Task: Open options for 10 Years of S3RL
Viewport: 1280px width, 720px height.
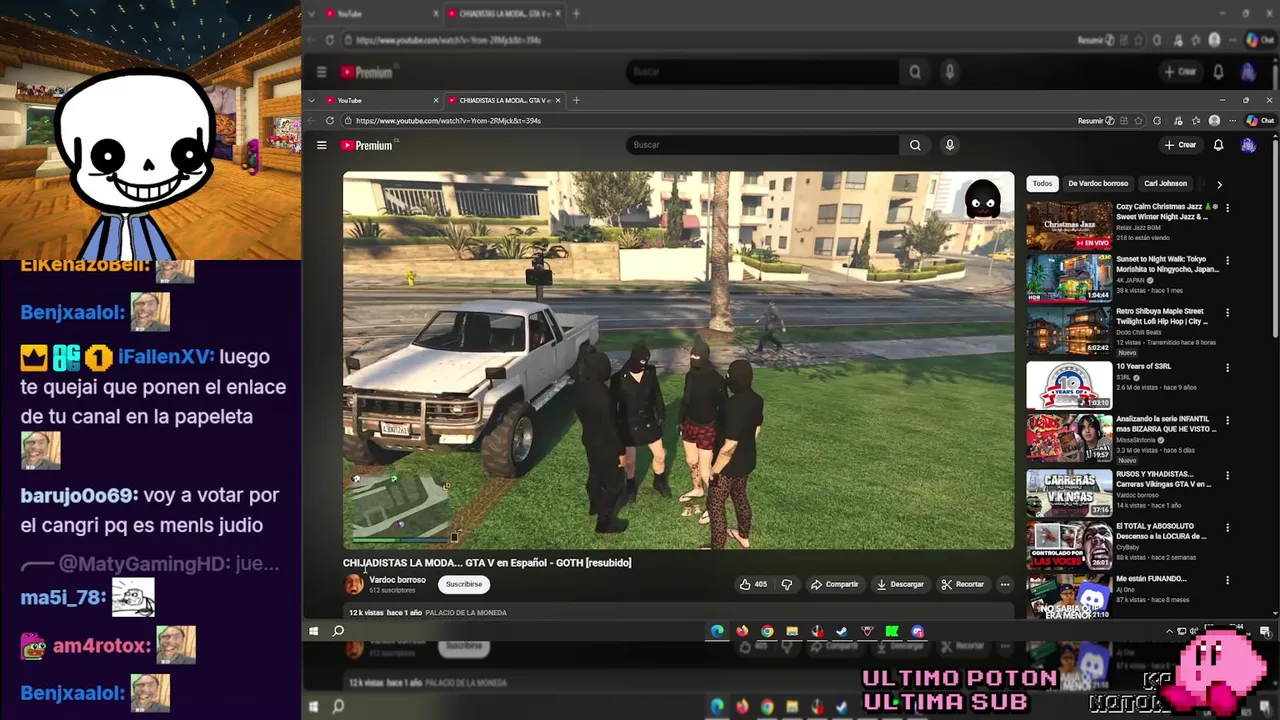Action: click(x=1227, y=367)
